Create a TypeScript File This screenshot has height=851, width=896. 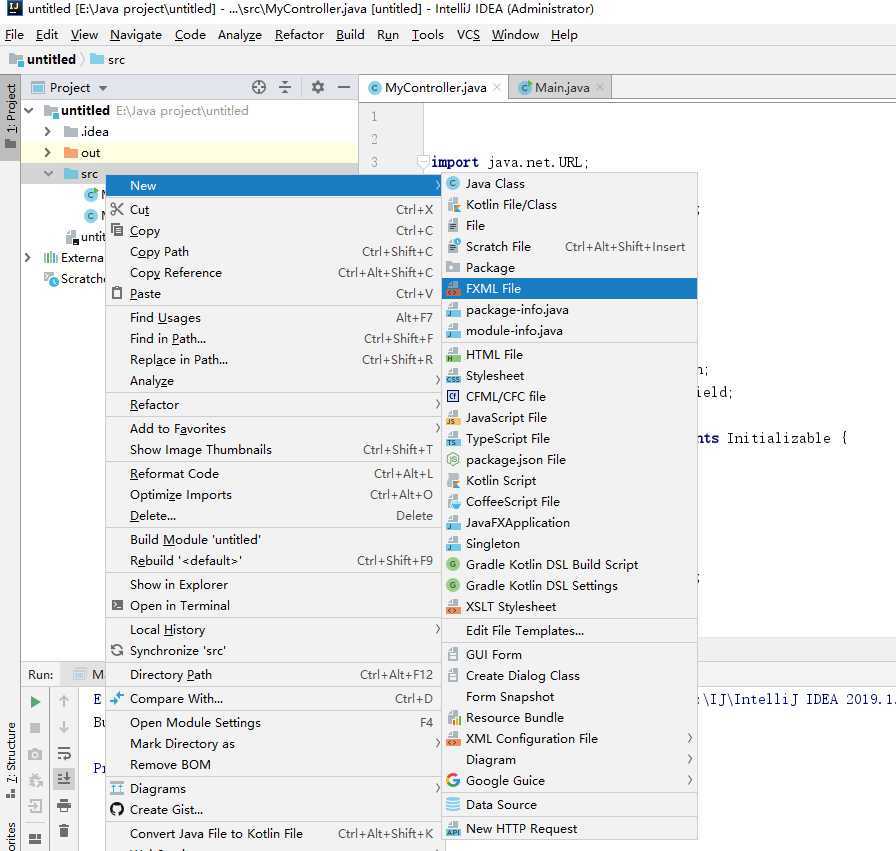(x=570, y=439)
